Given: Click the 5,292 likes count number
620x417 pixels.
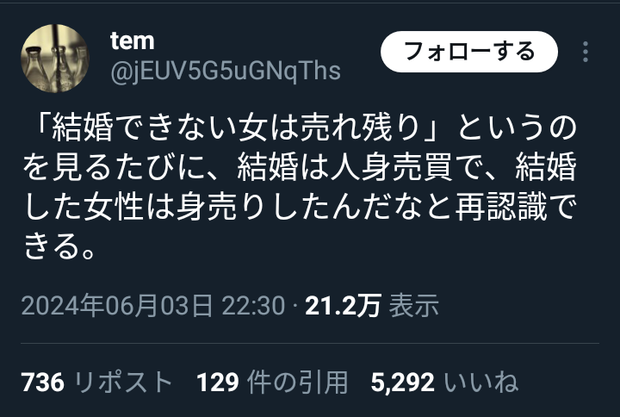Looking at the screenshot, I should click(403, 383).
